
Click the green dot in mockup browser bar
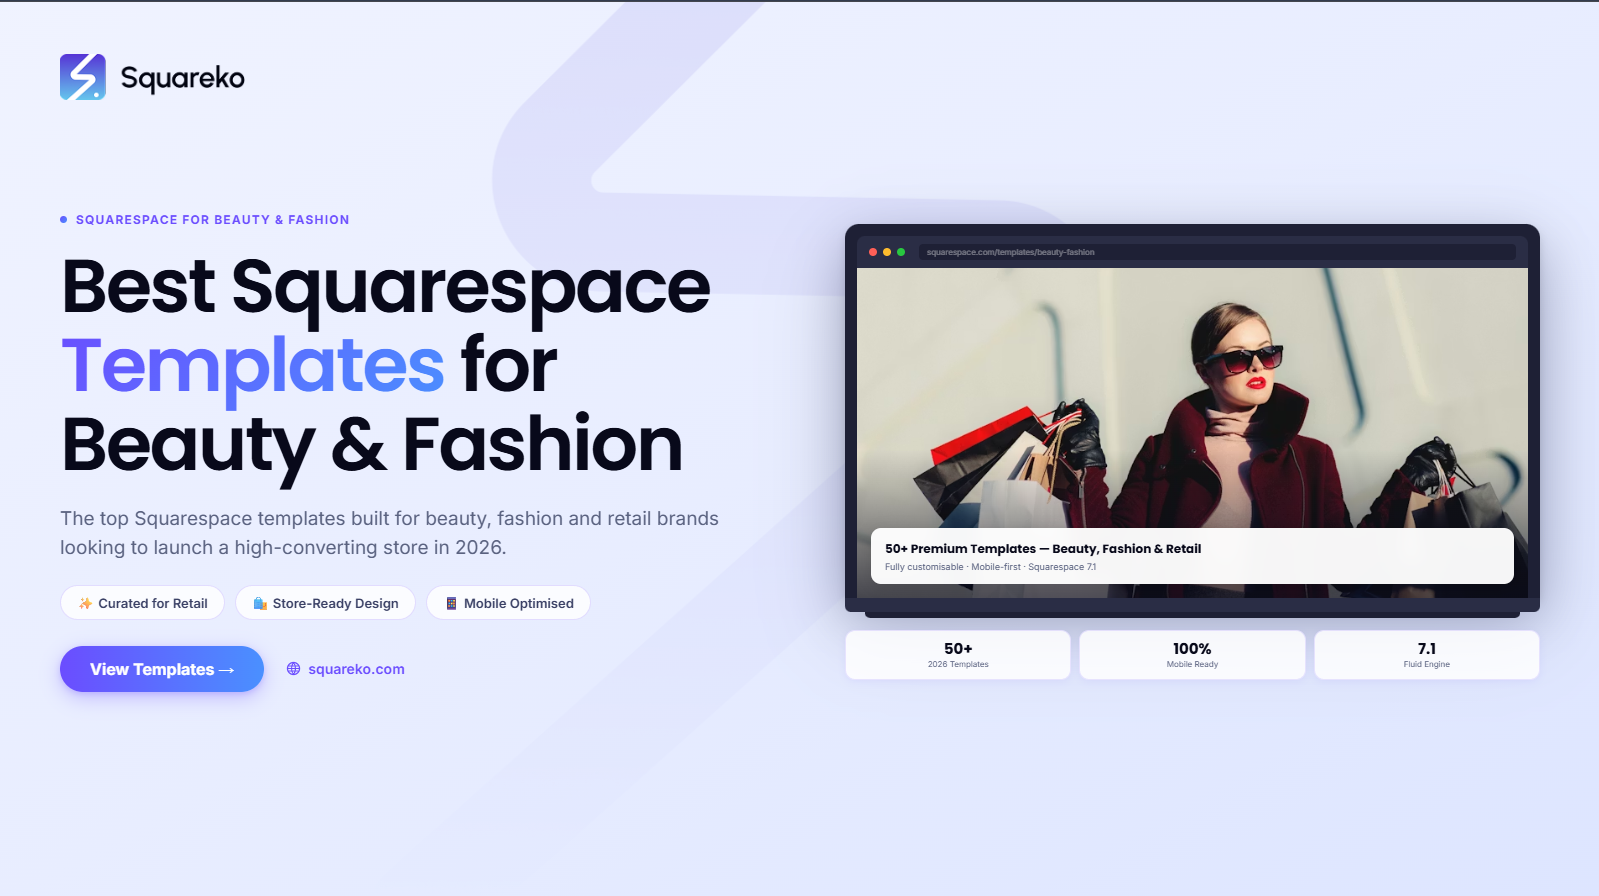(x=901, y=252)
